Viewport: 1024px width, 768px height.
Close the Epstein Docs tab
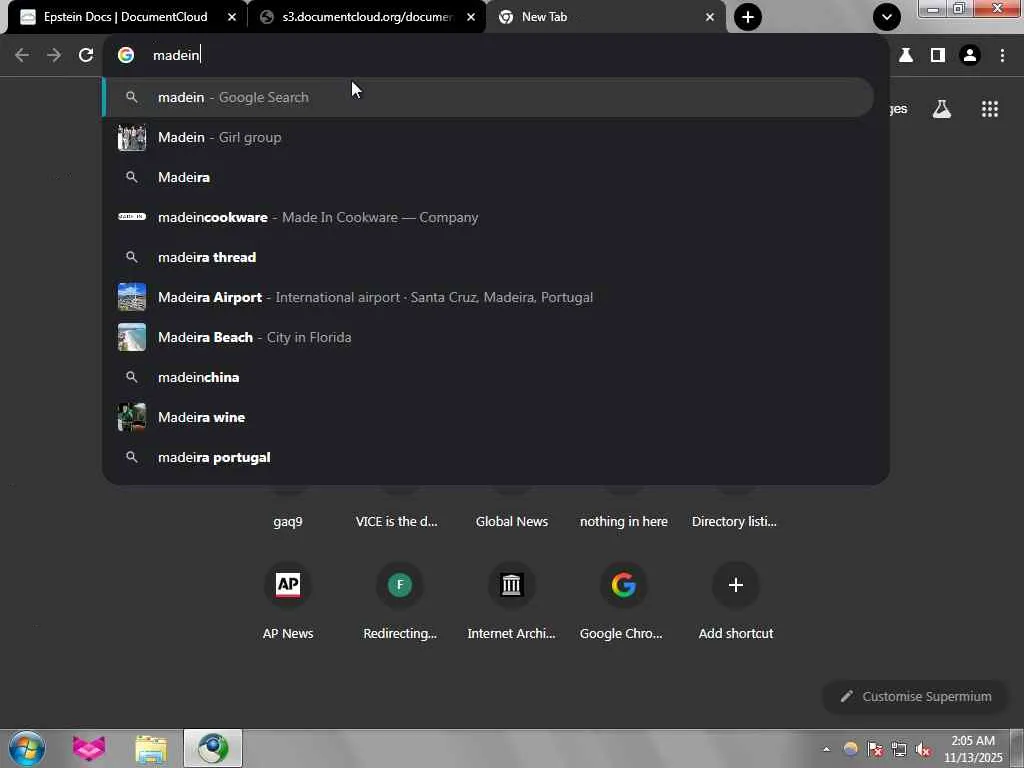coord(232,17)
